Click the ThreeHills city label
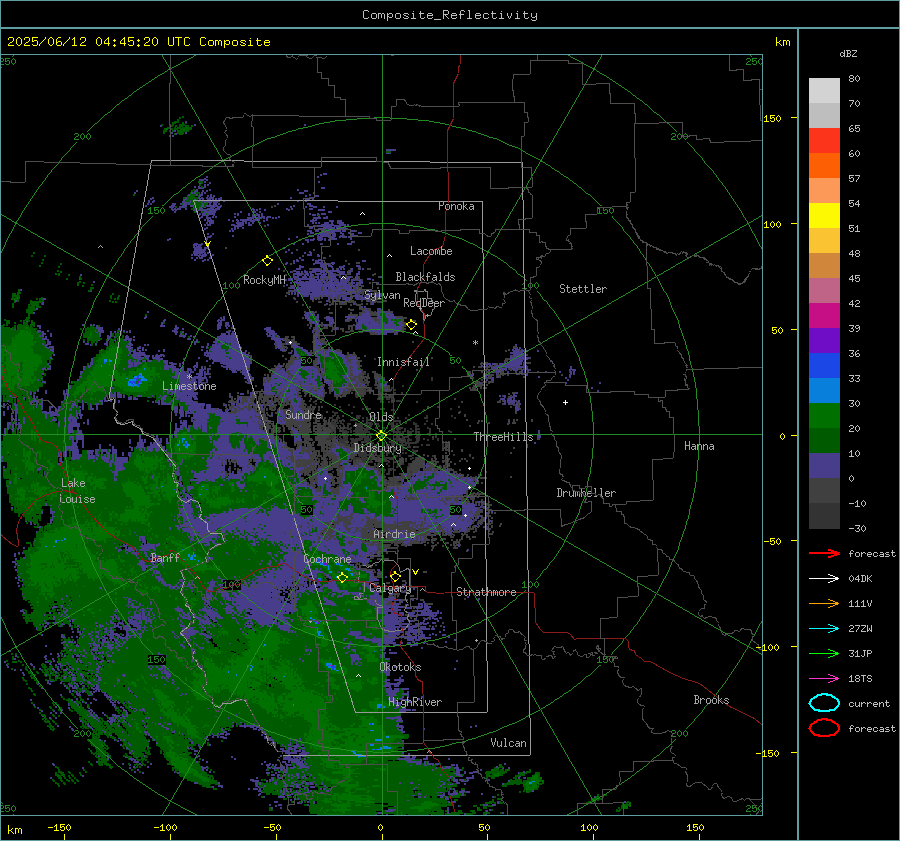This screenshot has height=841, width=900. (503, 437)
